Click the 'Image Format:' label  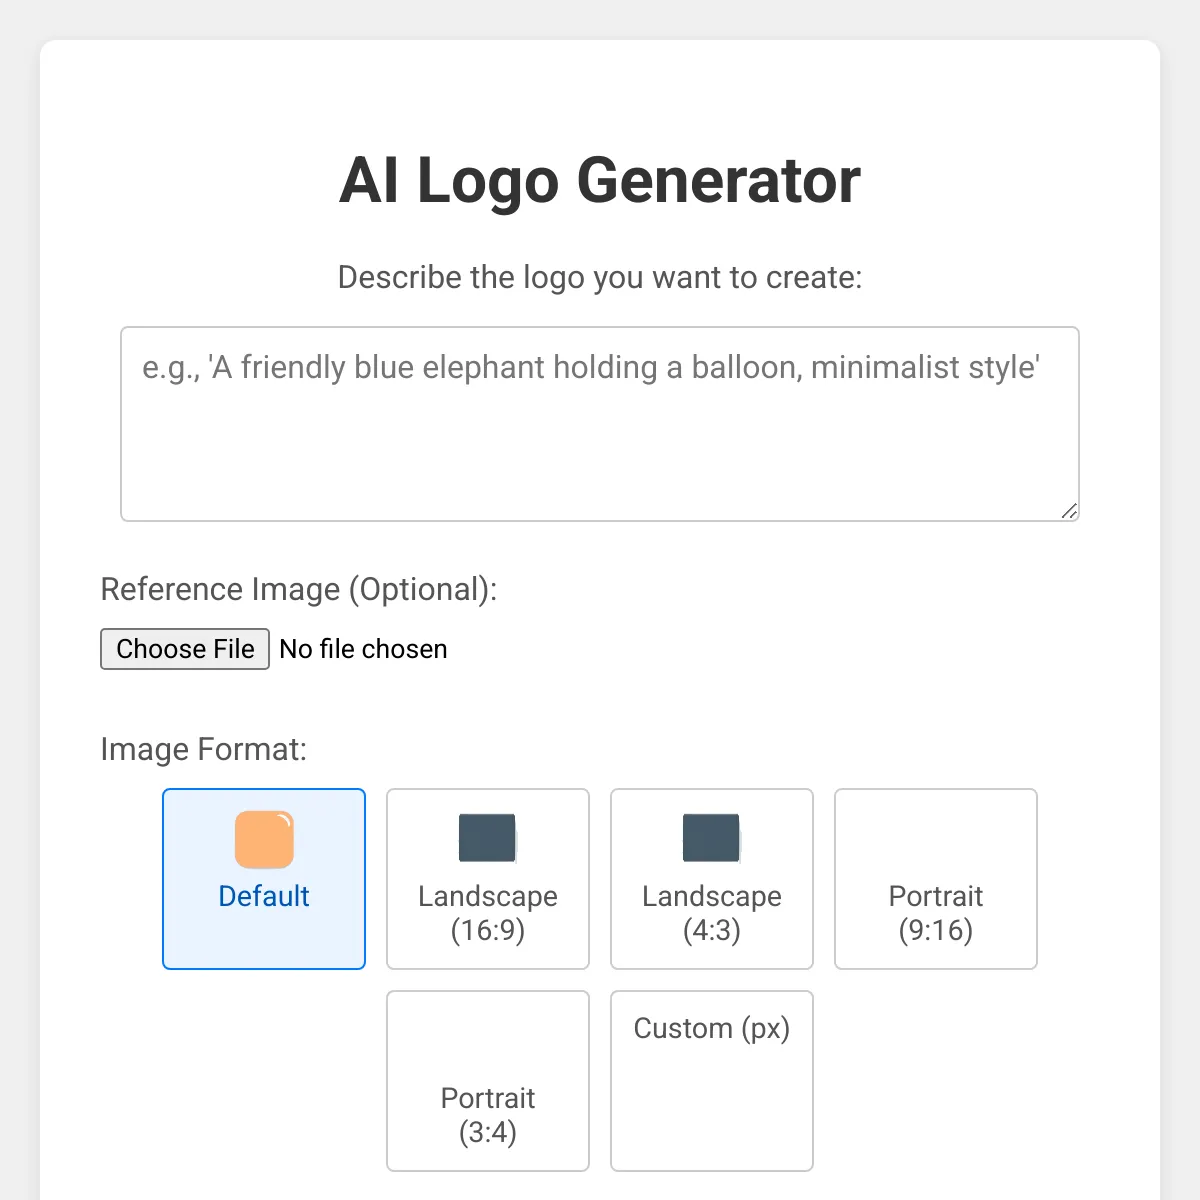pos(203,749)
